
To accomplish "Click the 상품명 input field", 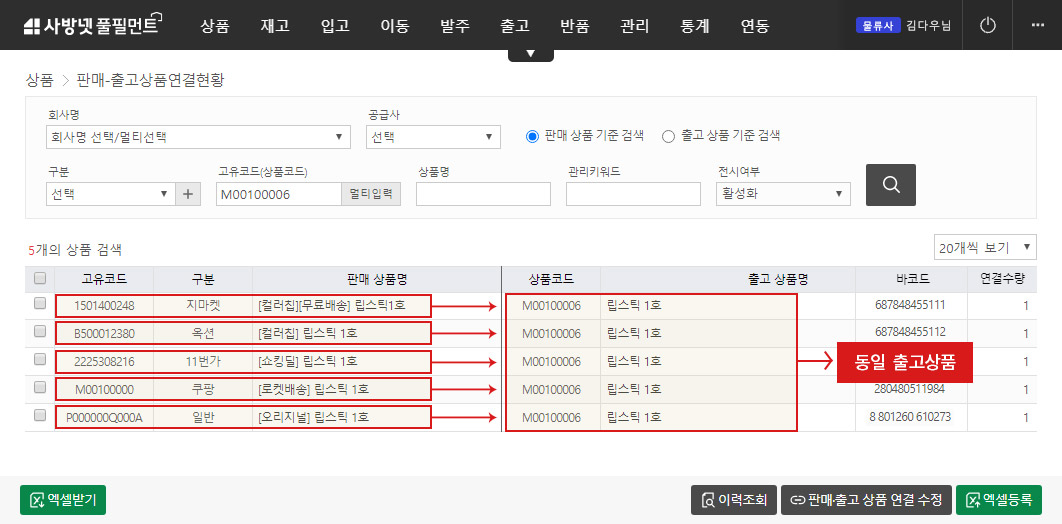I will [483, 194].
